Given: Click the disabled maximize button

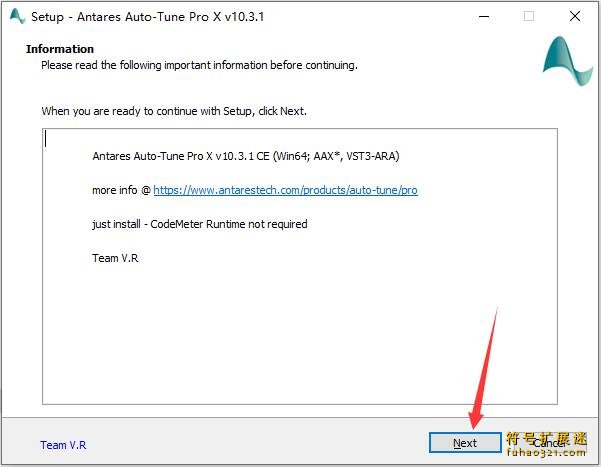Looking at the screenshot, I should pos(529,16).
